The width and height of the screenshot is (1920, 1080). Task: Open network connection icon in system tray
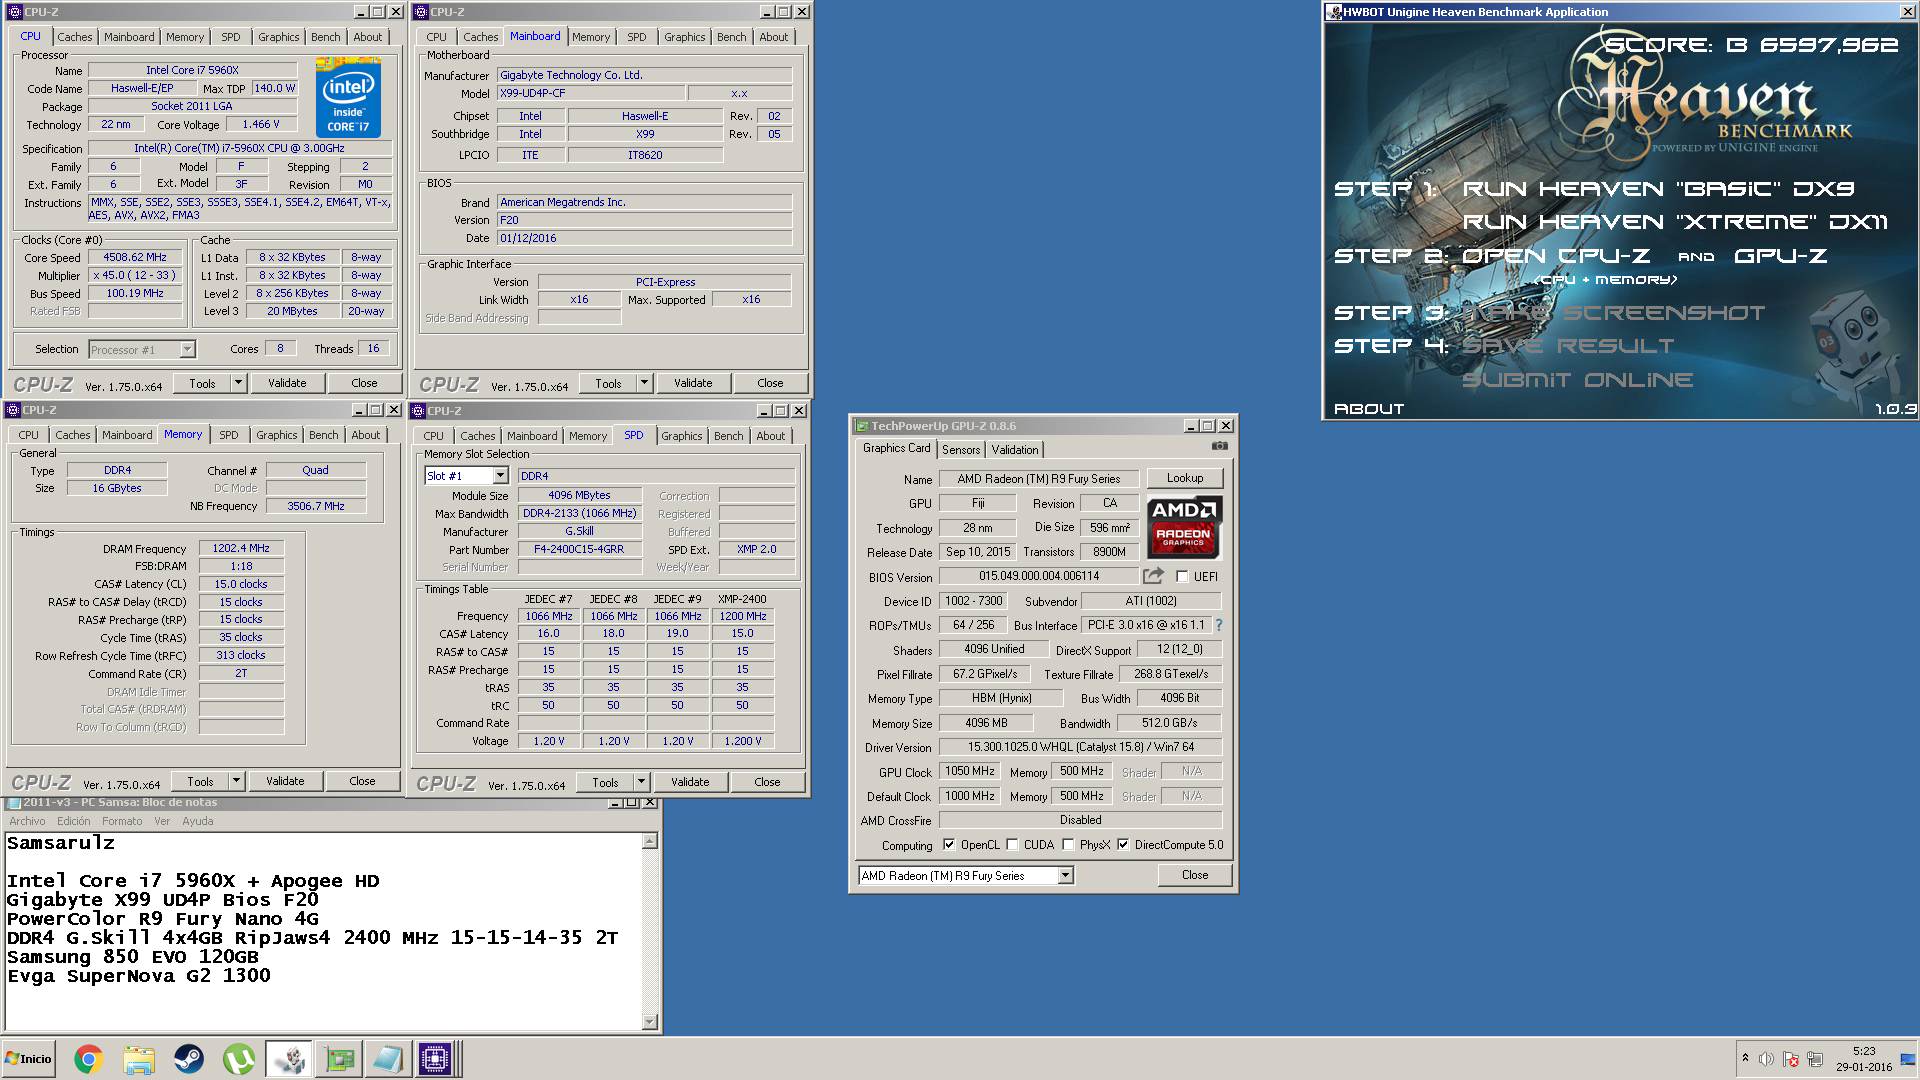(1815, 1059)
